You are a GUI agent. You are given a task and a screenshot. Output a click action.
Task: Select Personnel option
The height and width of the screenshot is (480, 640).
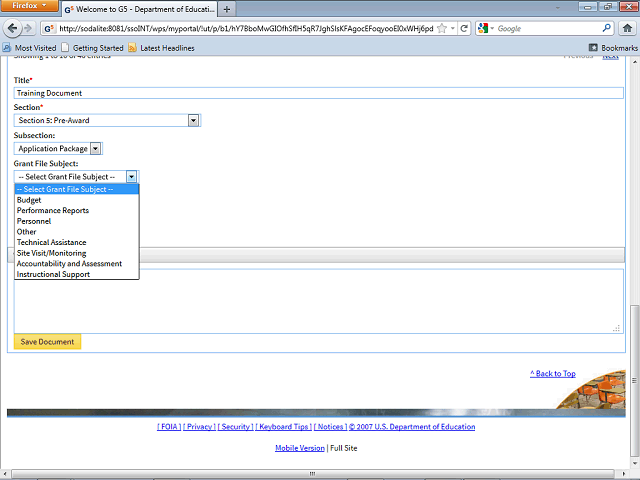pos(77,221)
